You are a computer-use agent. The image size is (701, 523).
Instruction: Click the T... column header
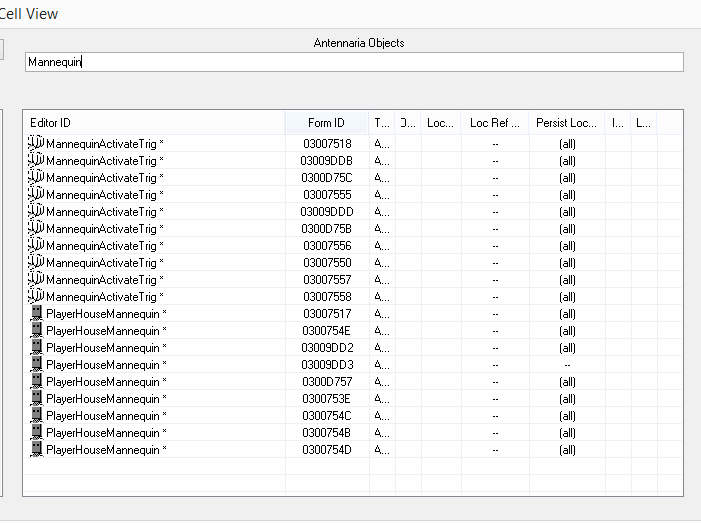(382, 123)
